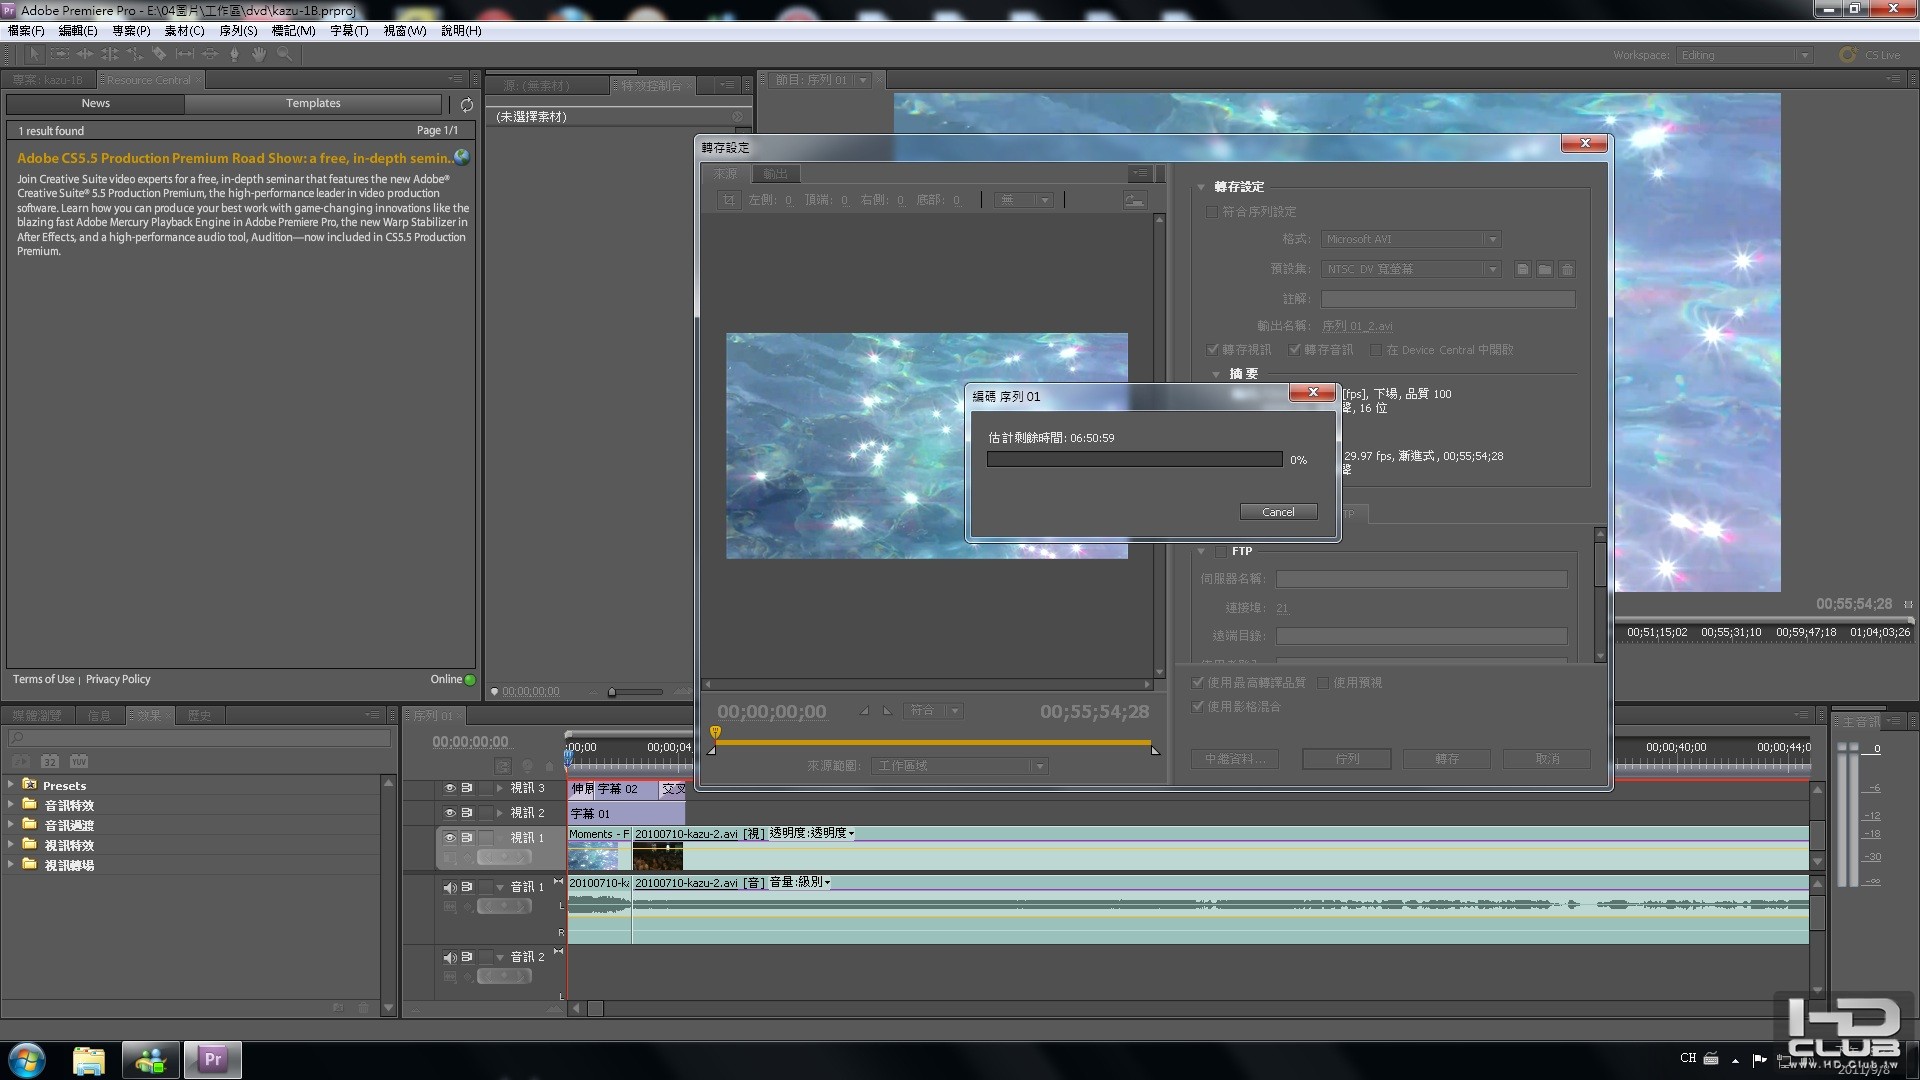Hide the 視訊 2 track eye
This screenshot has height=1080, width=1920.
click(x=450, y=813)
